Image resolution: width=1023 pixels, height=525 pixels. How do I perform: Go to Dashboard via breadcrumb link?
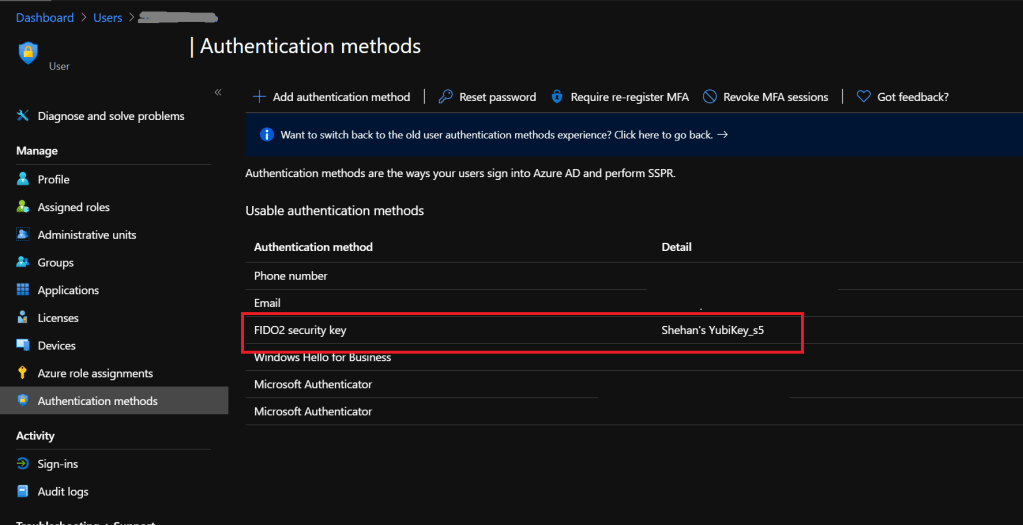45,18
